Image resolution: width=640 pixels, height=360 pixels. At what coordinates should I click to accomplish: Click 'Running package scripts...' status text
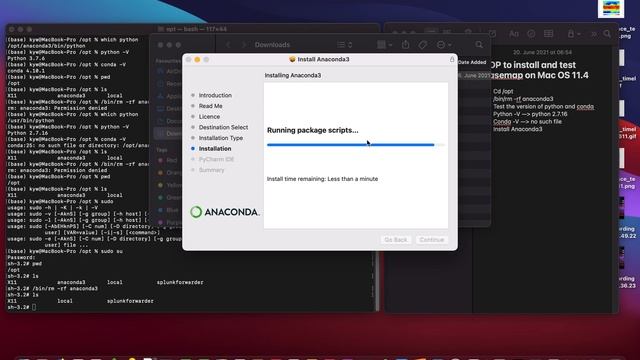[312, 130]
